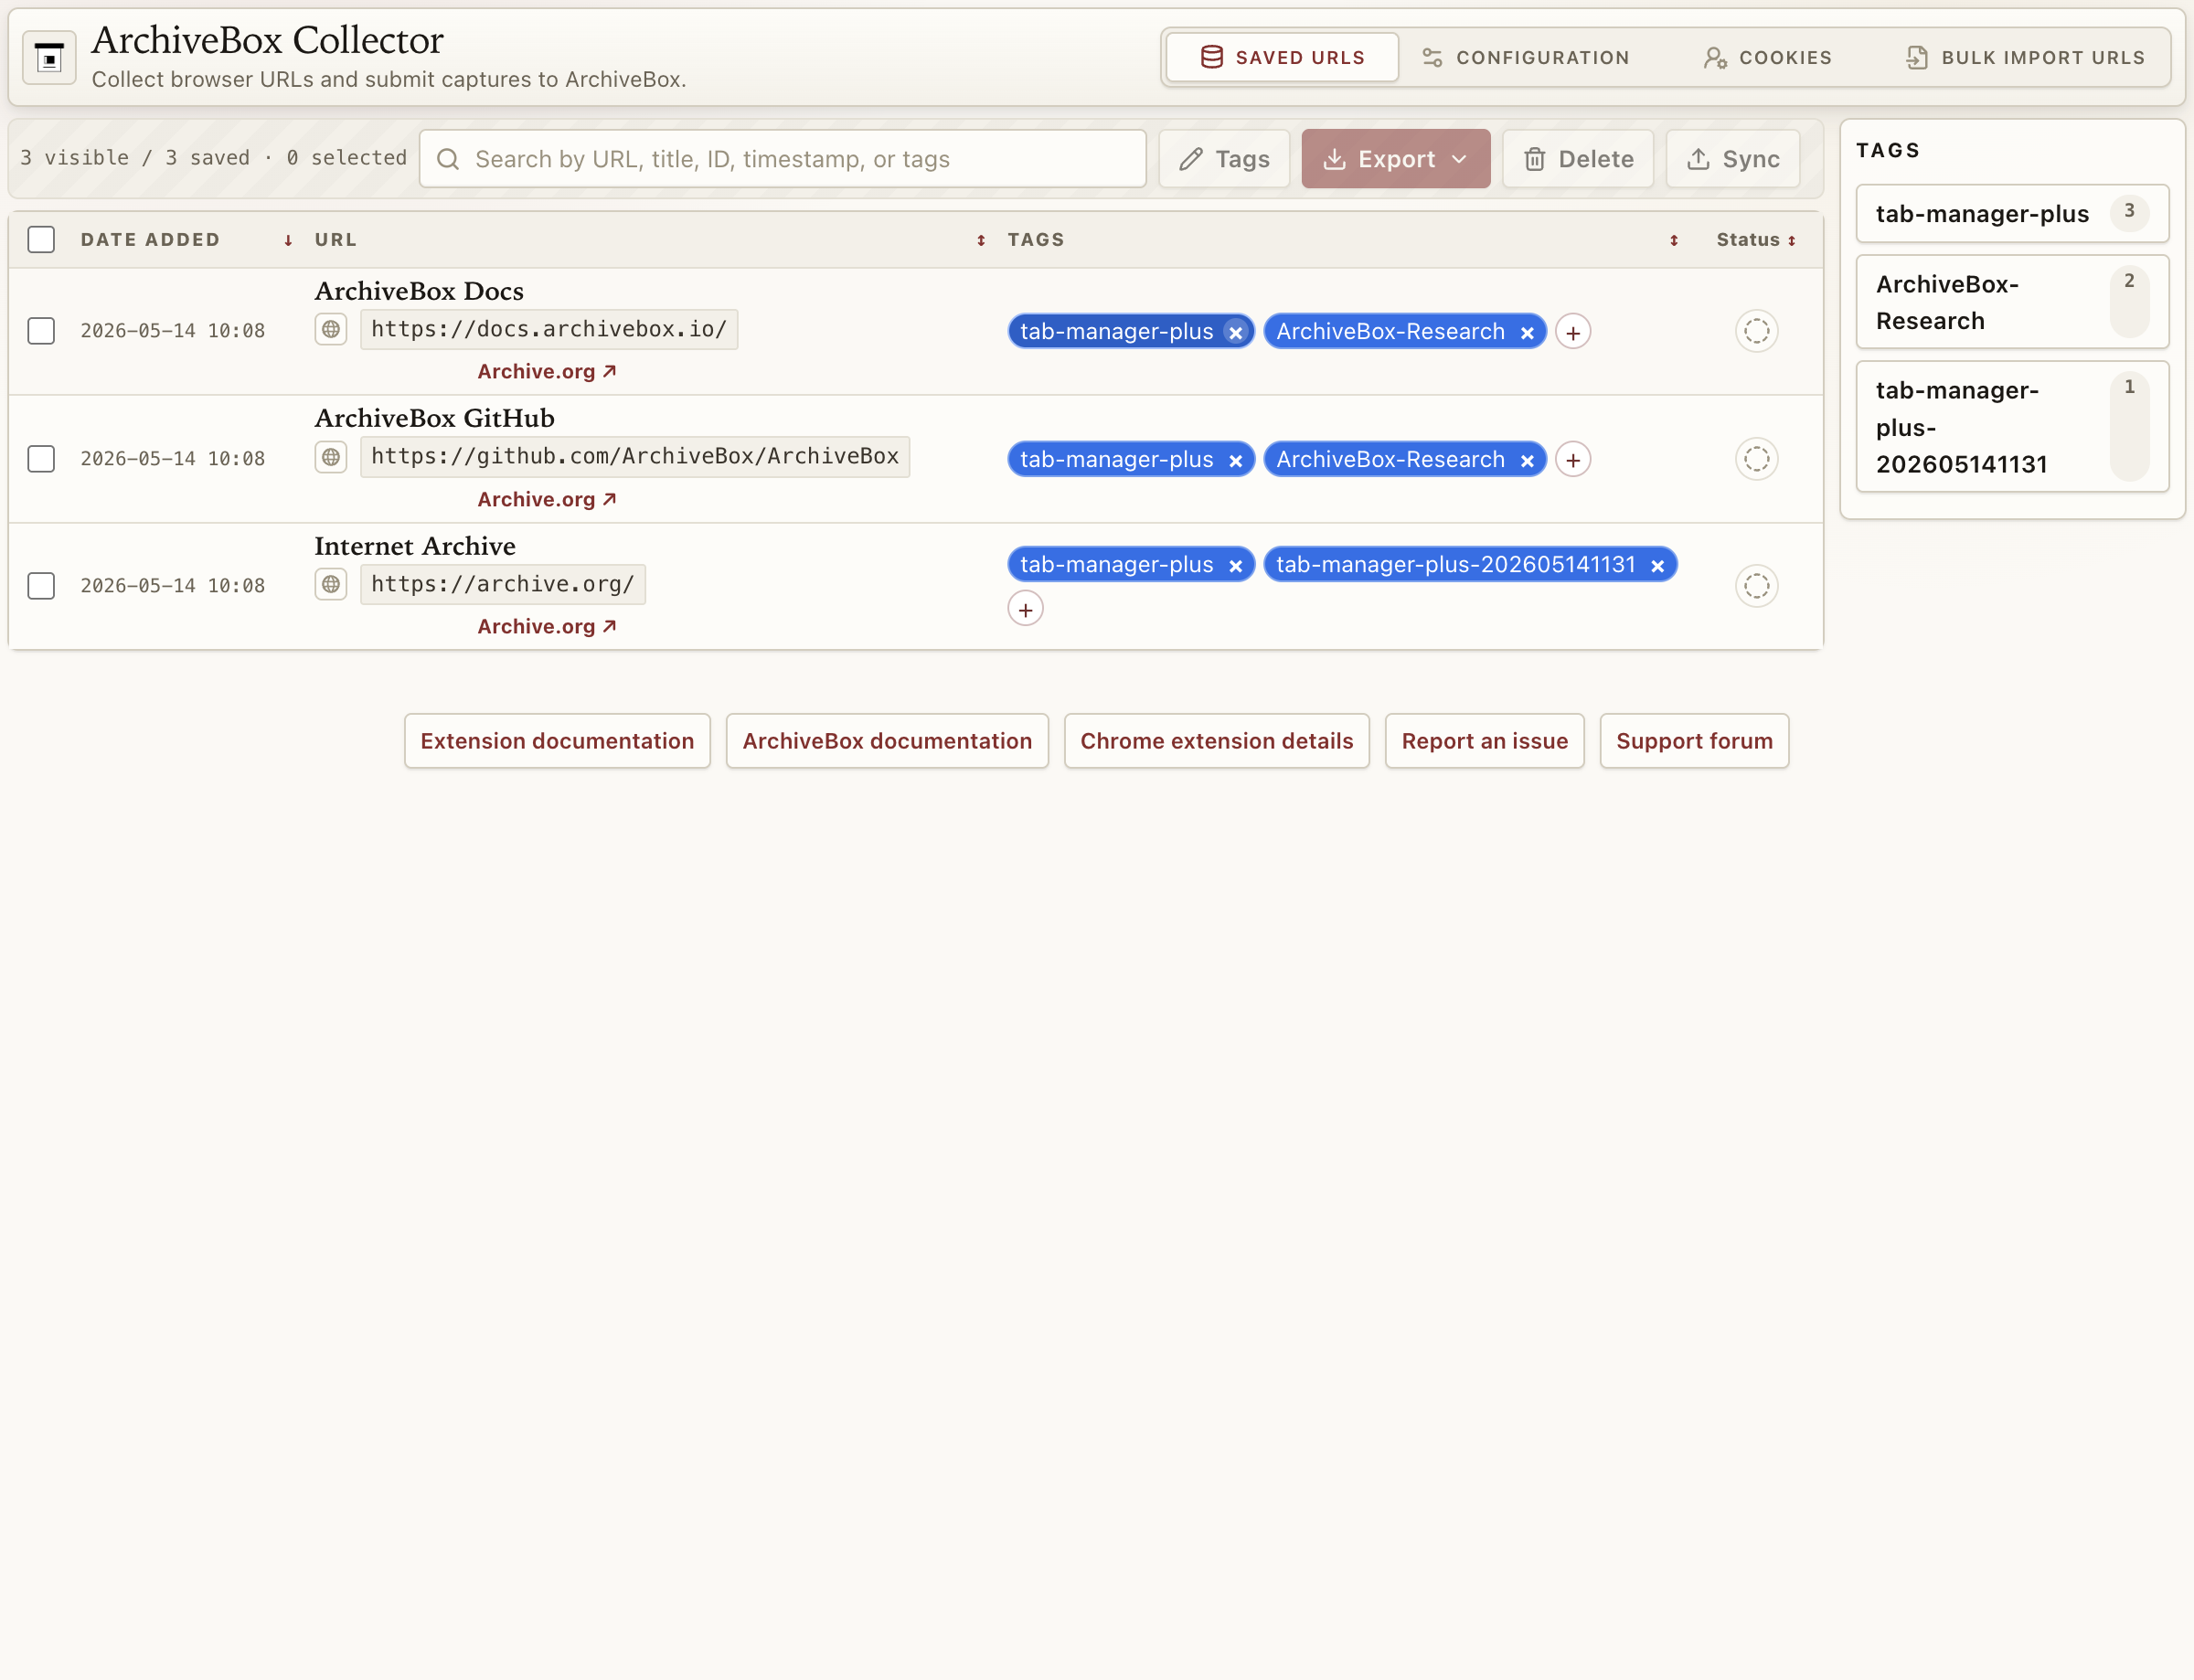This screenshot has height=1680, width=2194.
Task: Remove tab-manager-plus tag from ArchiveBox Docs
Action: 1236,333
